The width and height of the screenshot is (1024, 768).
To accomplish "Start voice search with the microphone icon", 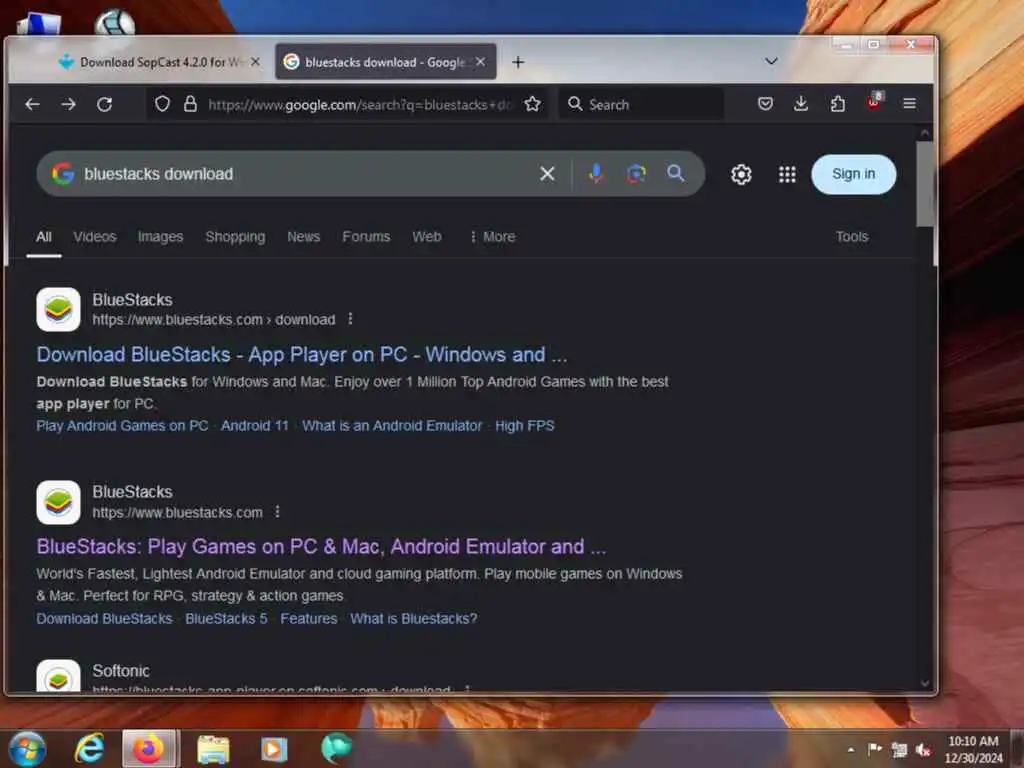I will pos(596,174).
